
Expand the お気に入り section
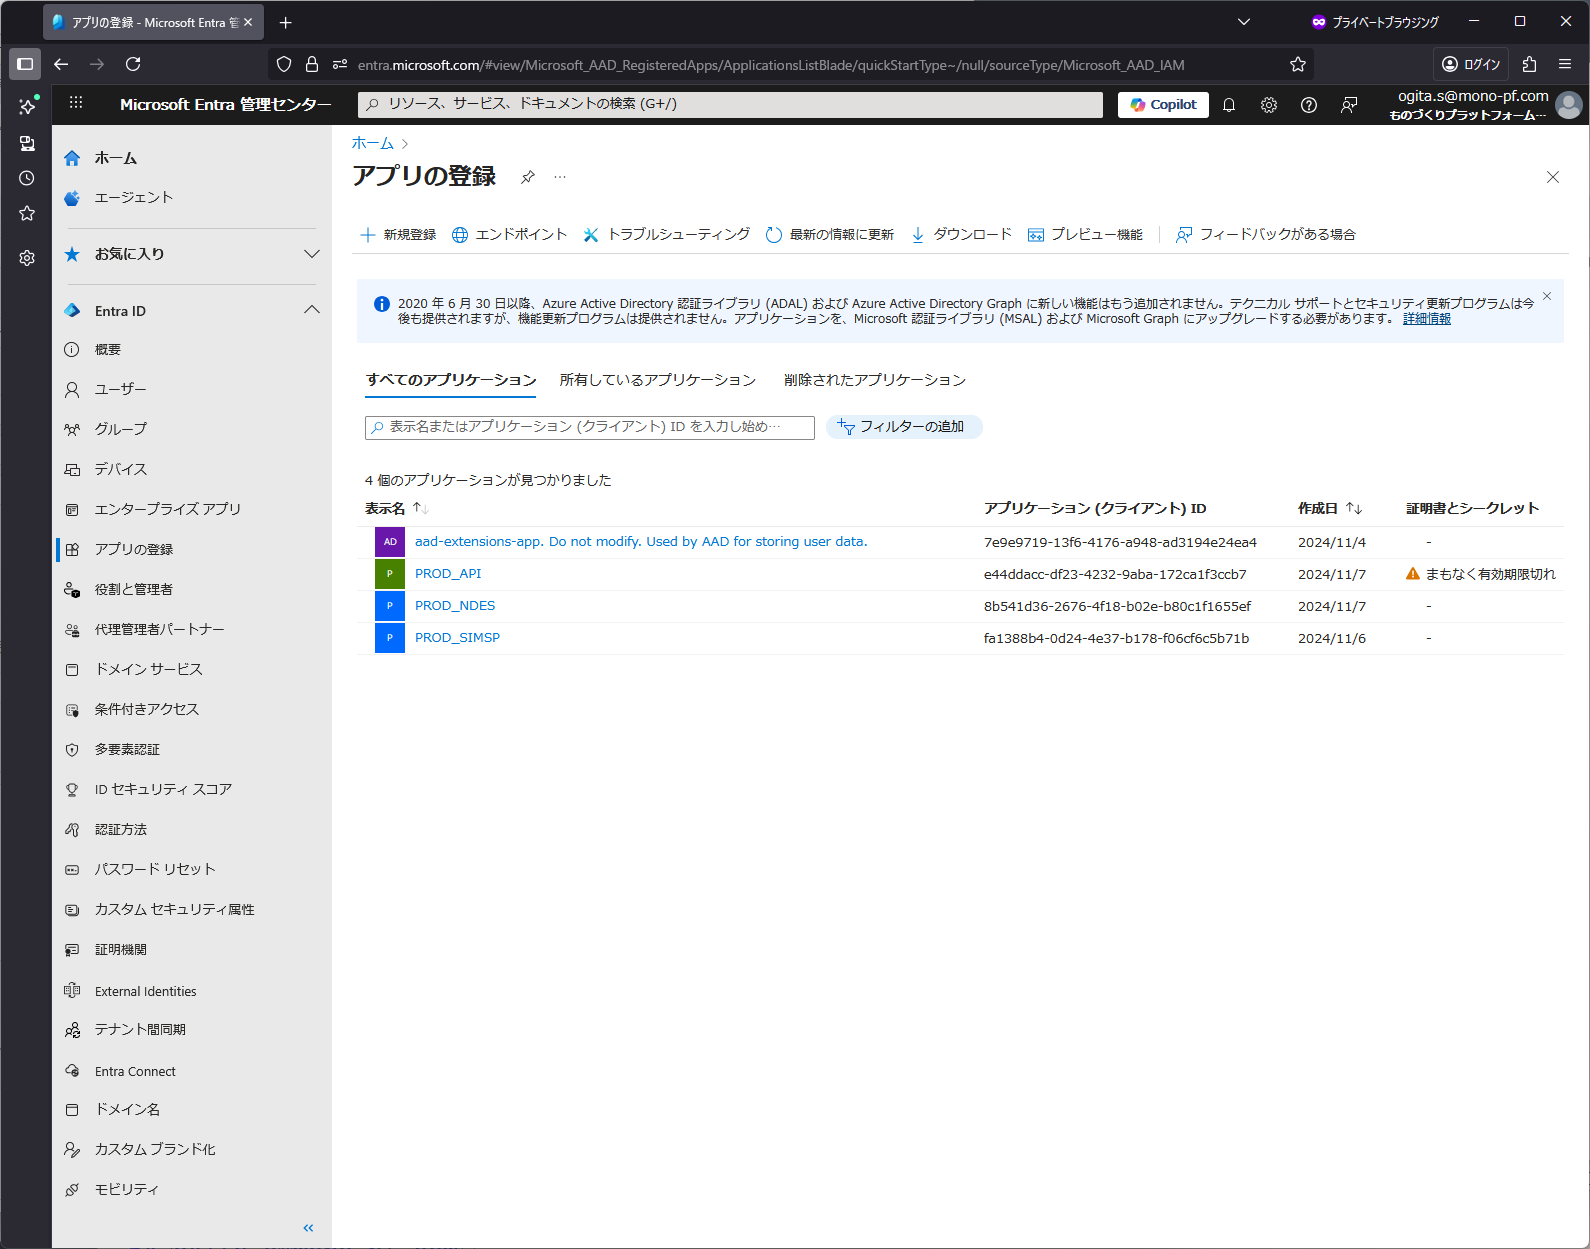point(312,254)
